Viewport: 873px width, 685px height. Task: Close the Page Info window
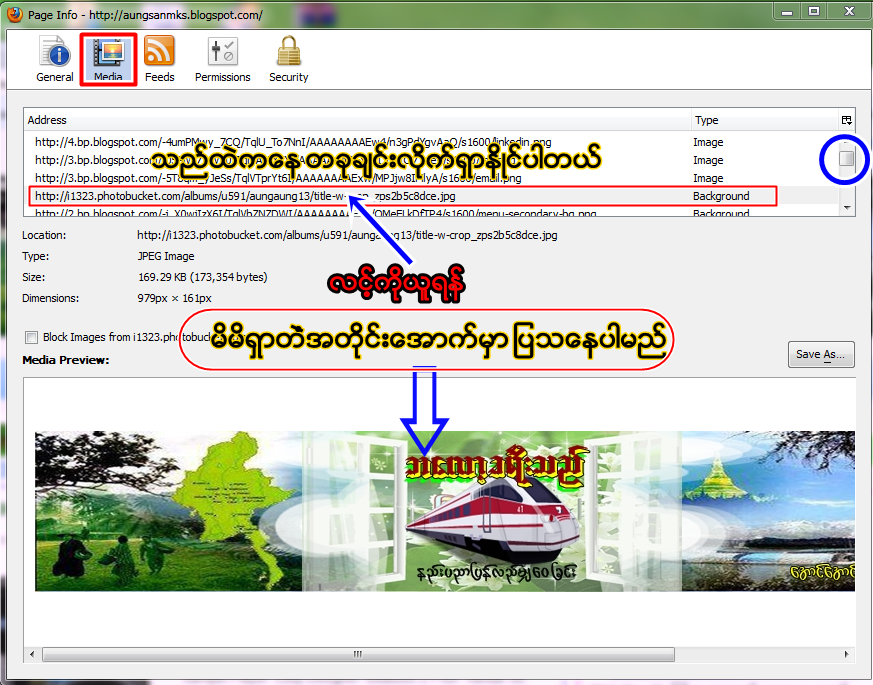tap(849, 12)
